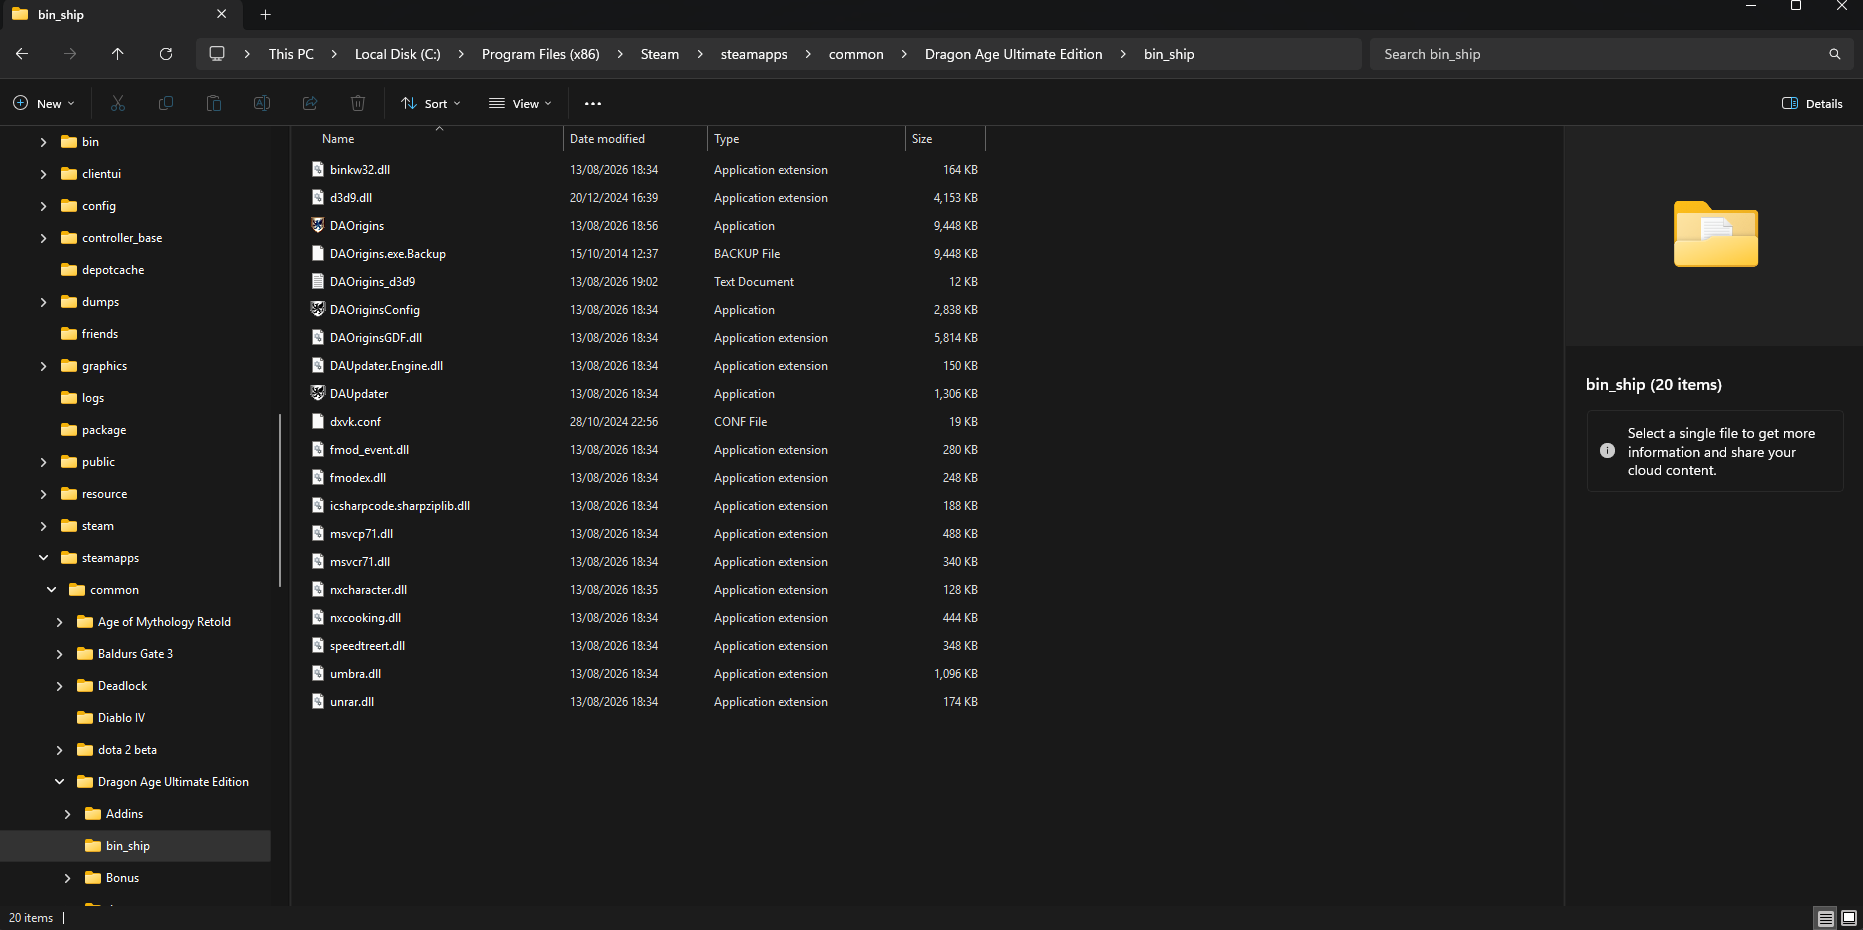Viewport: 1863px width, 930px height.
Task: Click the navigation pane vertical scrollbar
Action: (280, 500)
